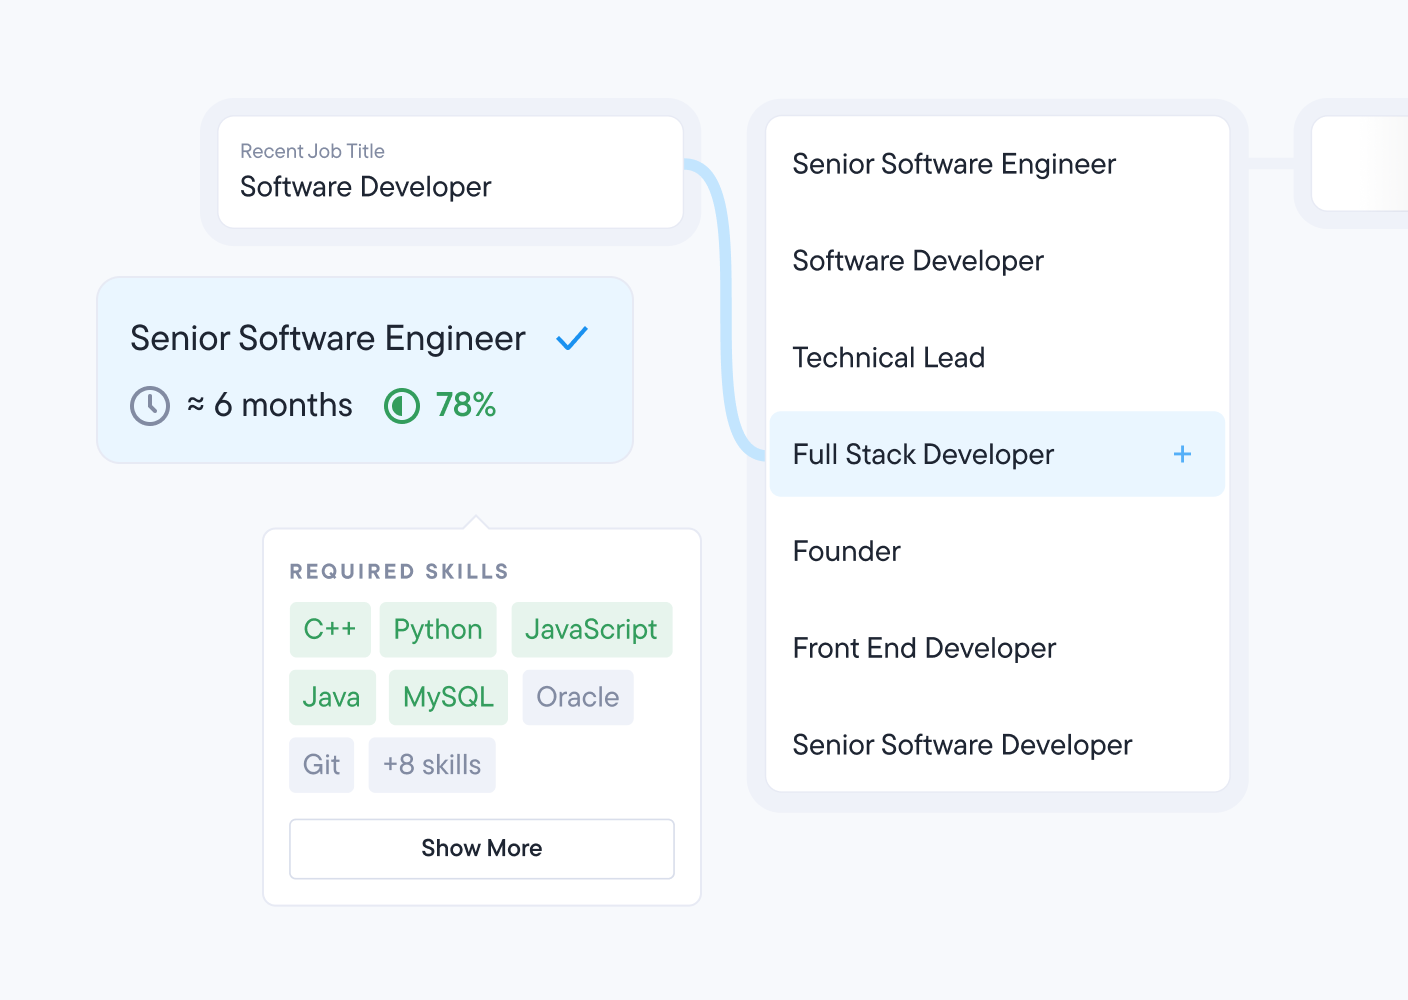Select the Senior Software Engineer card

click(365, 370)
